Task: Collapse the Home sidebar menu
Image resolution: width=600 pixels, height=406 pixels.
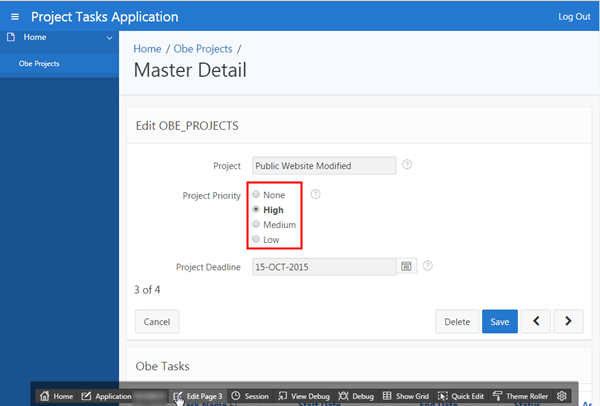Action: pos(109,38)
